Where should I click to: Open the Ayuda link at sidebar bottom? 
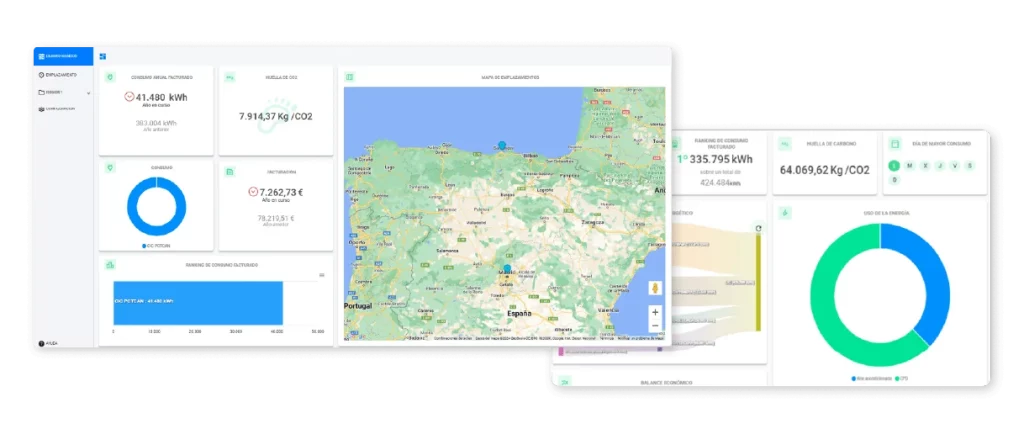pyautogui.click(x=48, y=343)
